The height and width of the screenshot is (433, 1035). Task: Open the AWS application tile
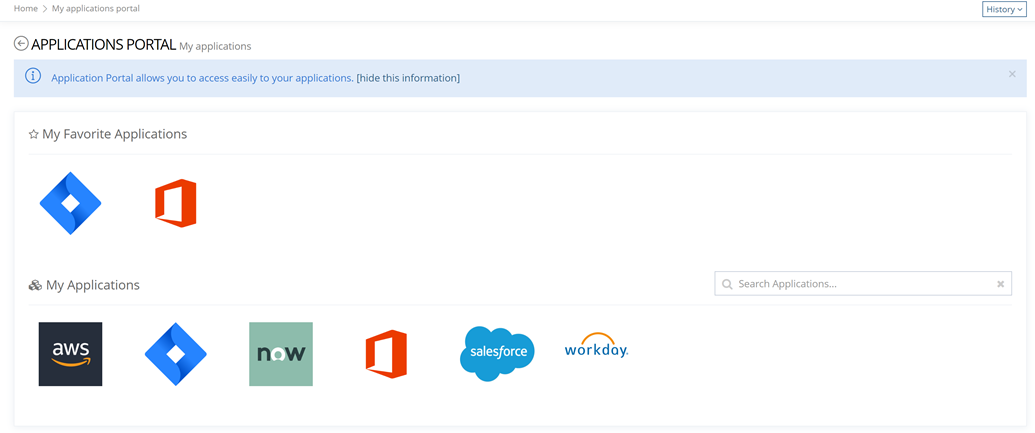pyautogui.click(x=70, y=354)
